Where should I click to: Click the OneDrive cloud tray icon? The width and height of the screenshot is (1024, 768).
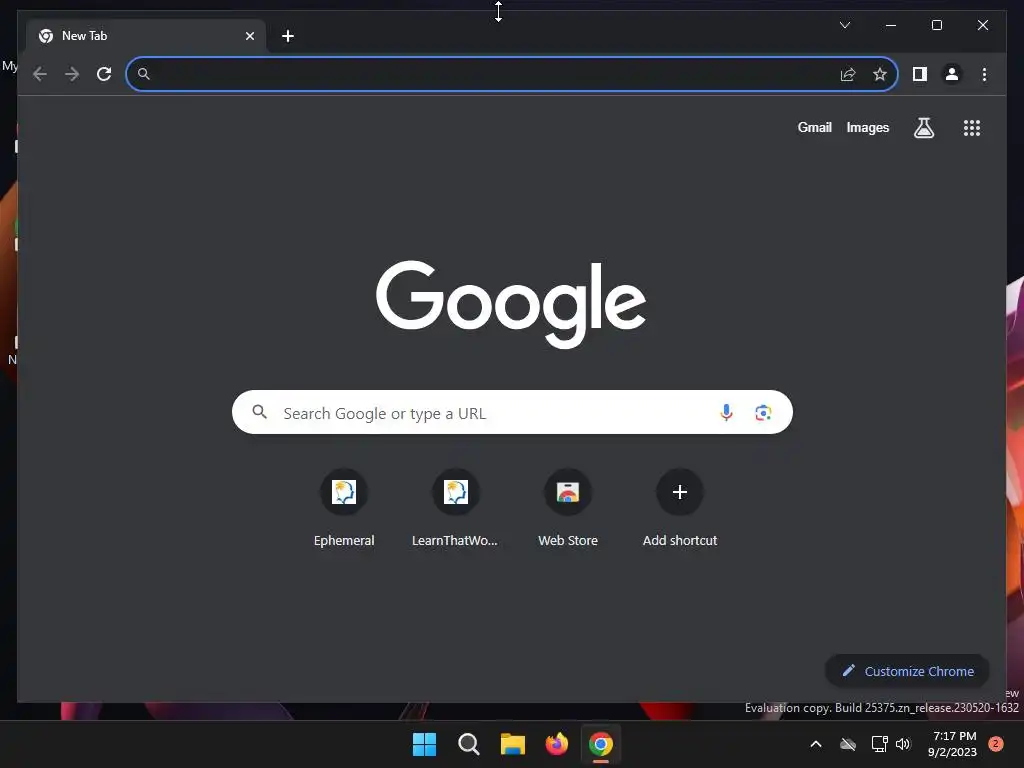point(848,744)
